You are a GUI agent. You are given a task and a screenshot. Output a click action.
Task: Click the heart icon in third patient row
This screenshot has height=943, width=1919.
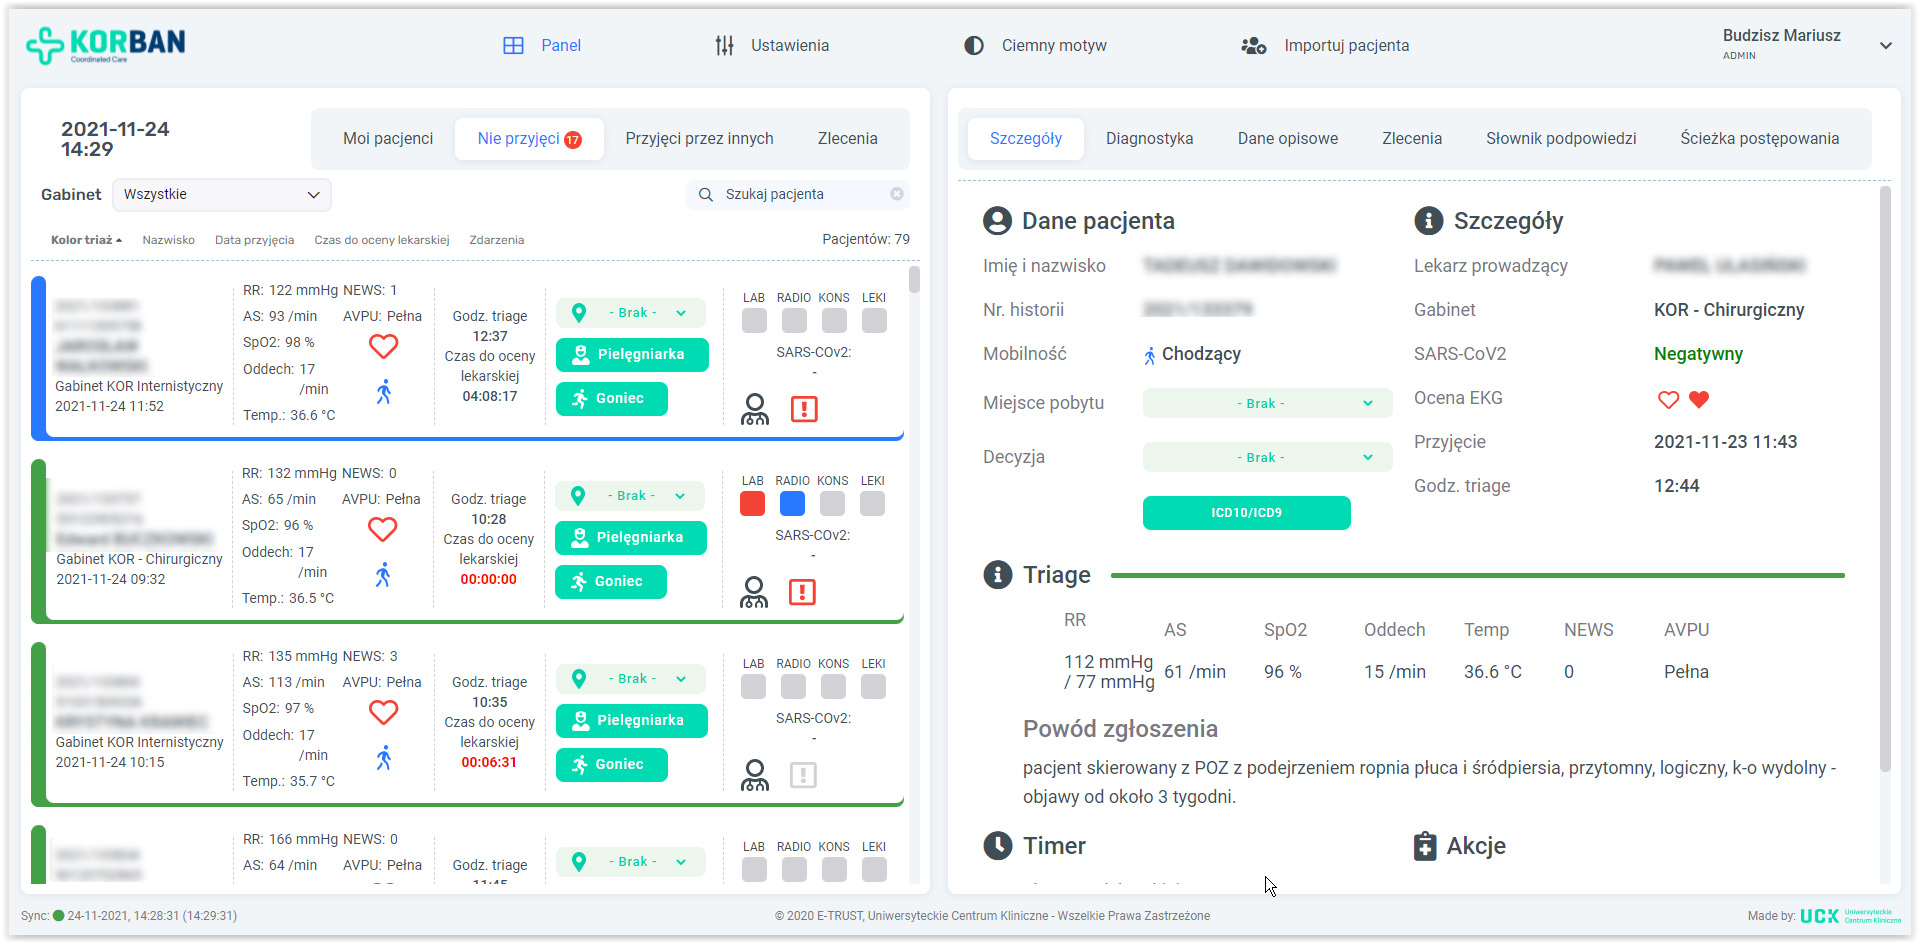[383, 712]
